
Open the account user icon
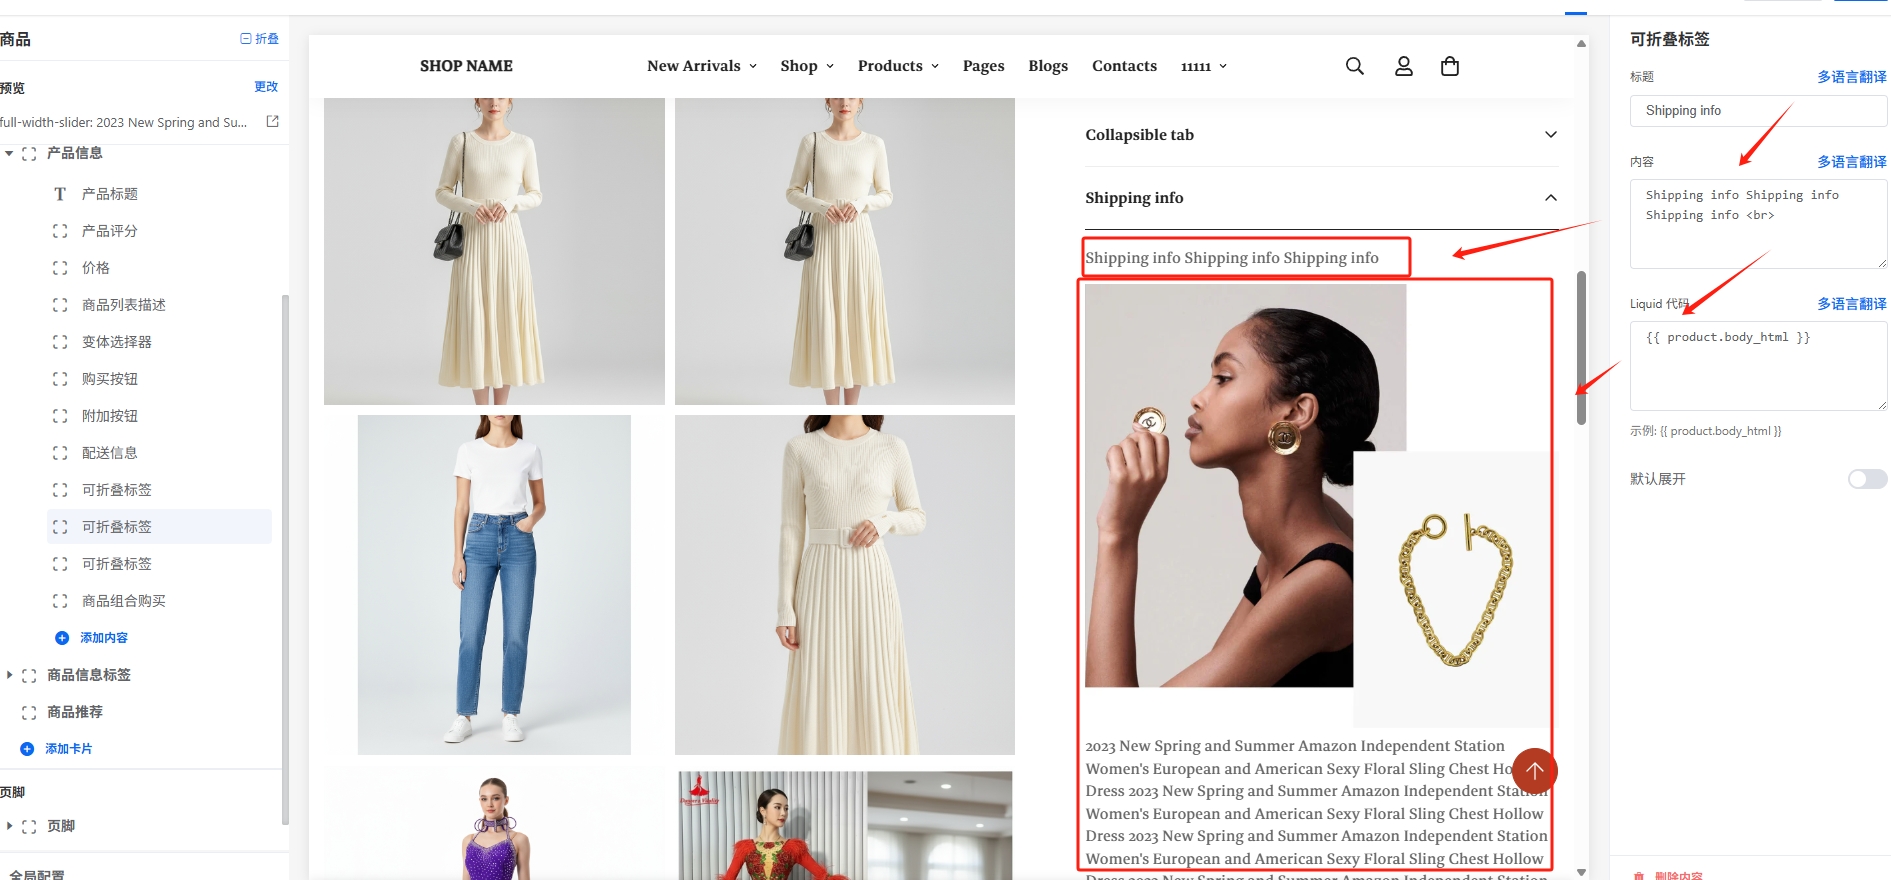click(x=1403, y=66)
